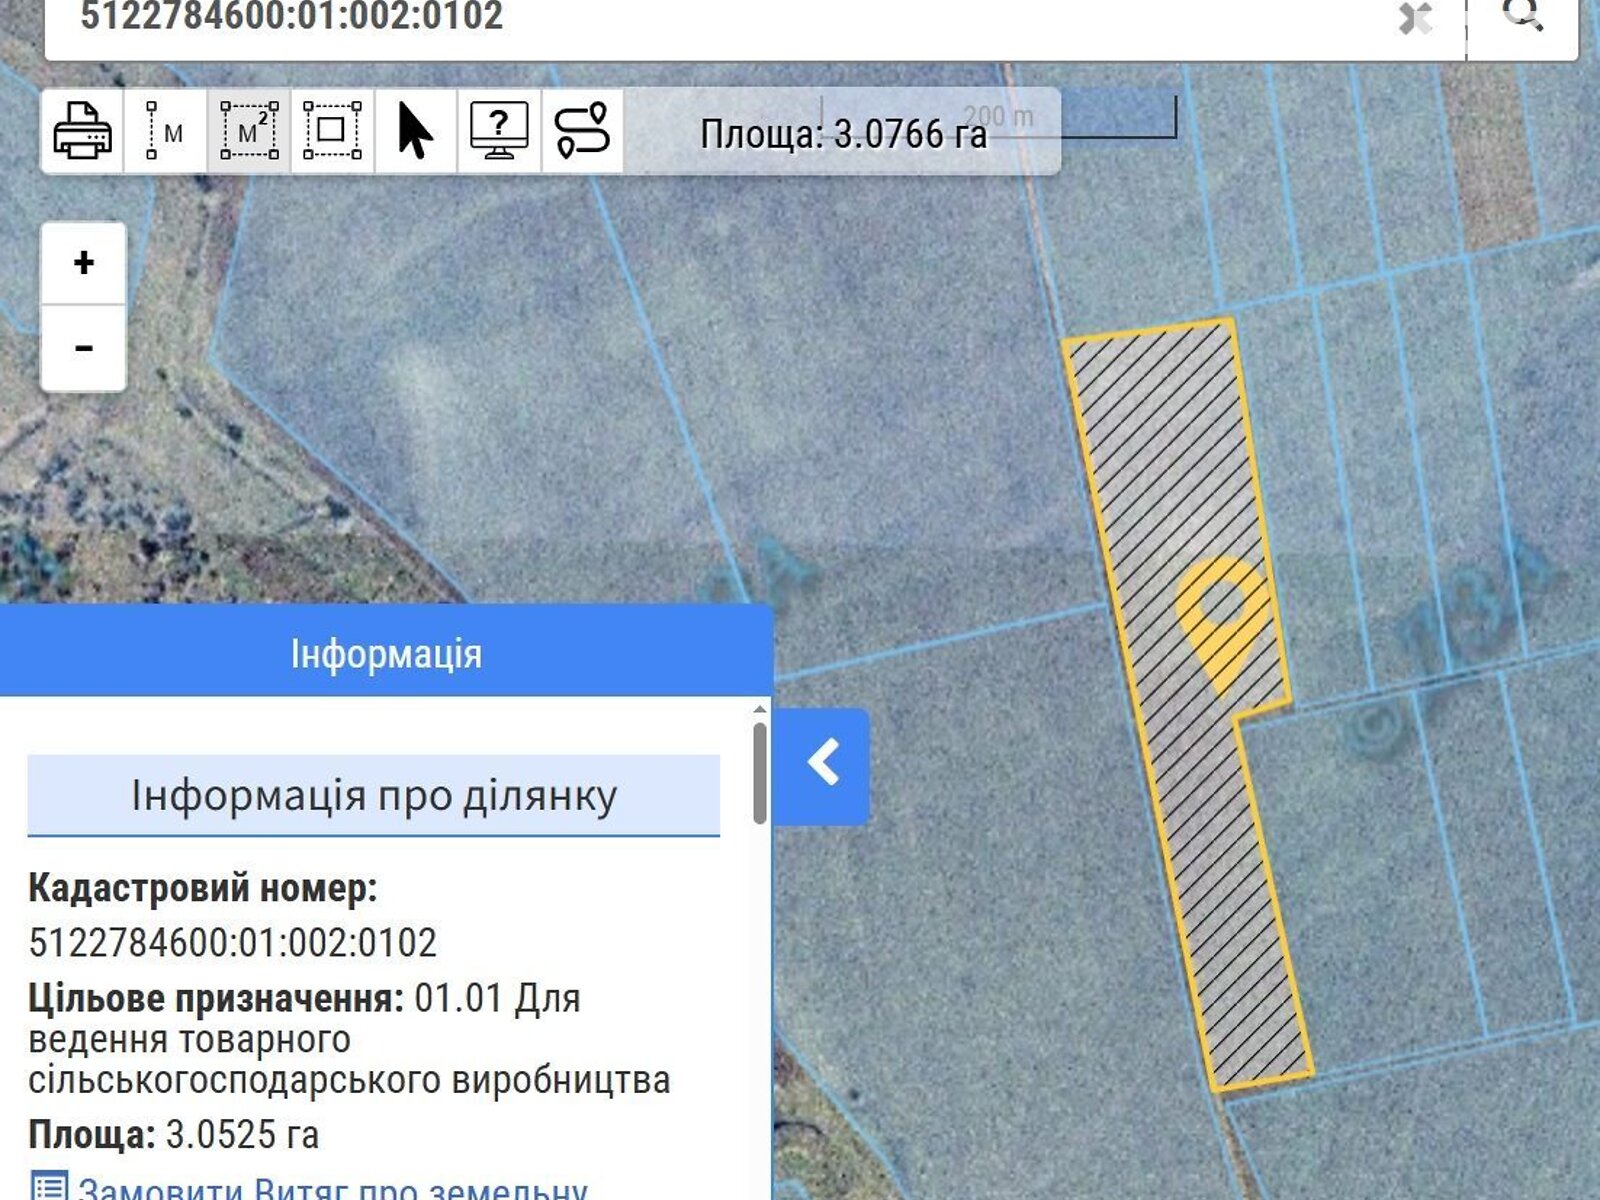This screenshot has height=1200, width=1600.
Task: Select the "Інформація" panel header
Action: click(387, 655)
